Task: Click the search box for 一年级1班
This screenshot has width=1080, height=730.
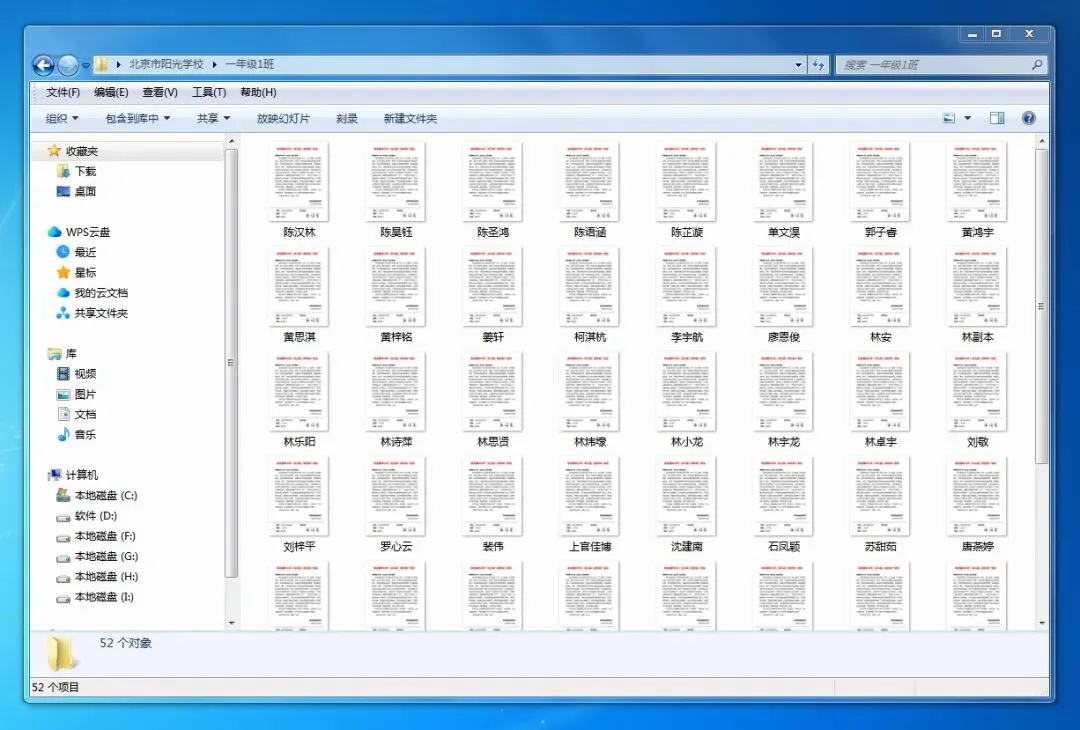Action: tap(941, 65)
